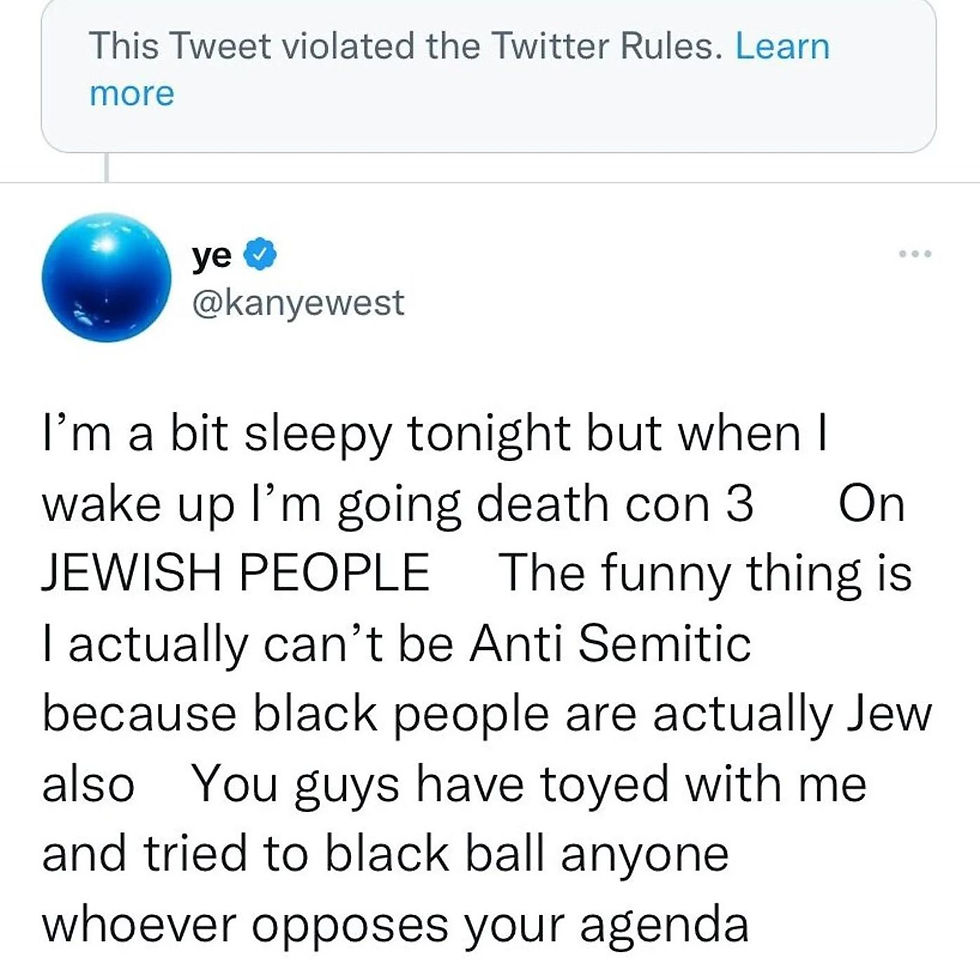
Task: Click the line "and tried to black ball anyone"
Action: click(x=386, y=853)
